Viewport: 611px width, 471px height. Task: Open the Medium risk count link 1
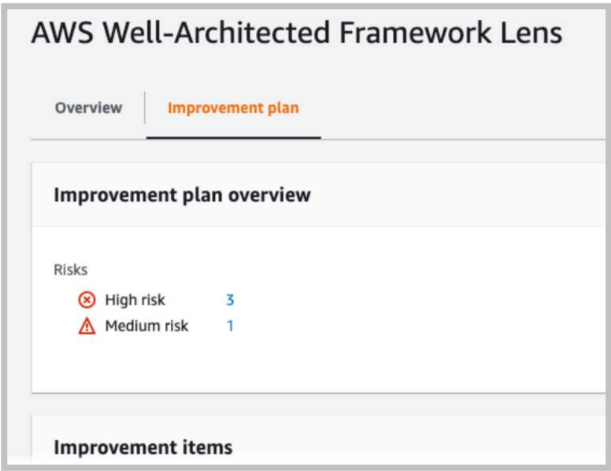point(230,326)
